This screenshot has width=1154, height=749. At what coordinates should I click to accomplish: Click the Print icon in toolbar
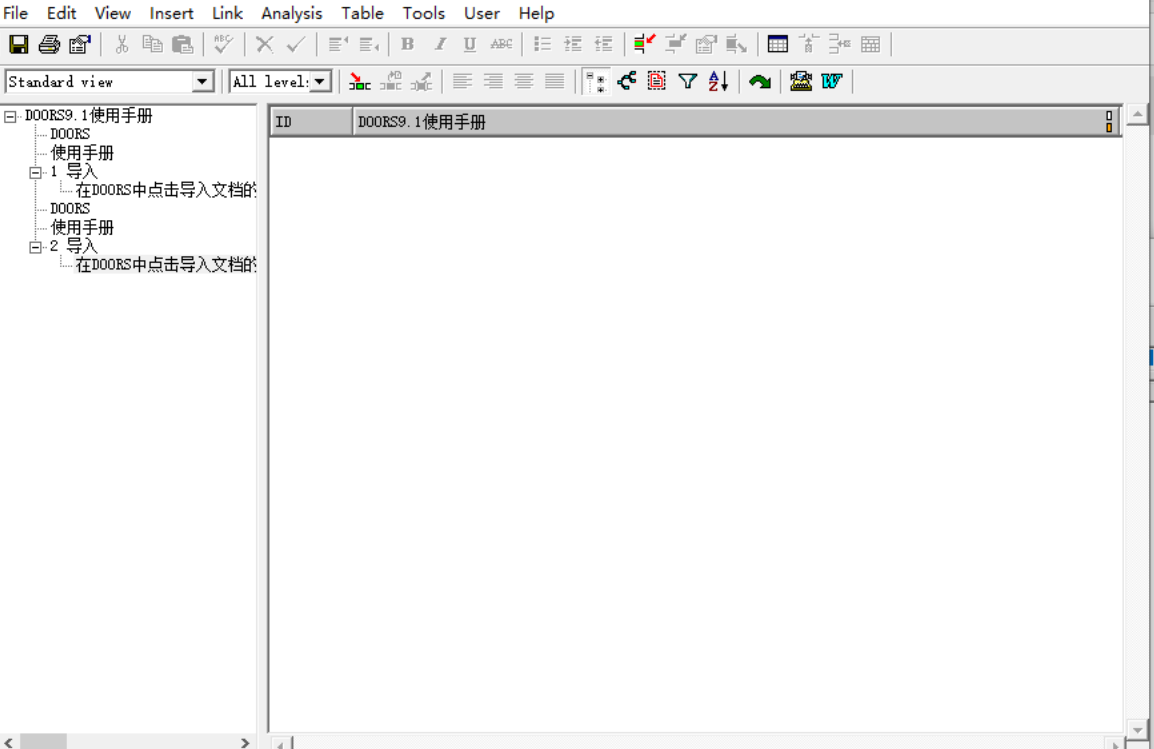49,44
